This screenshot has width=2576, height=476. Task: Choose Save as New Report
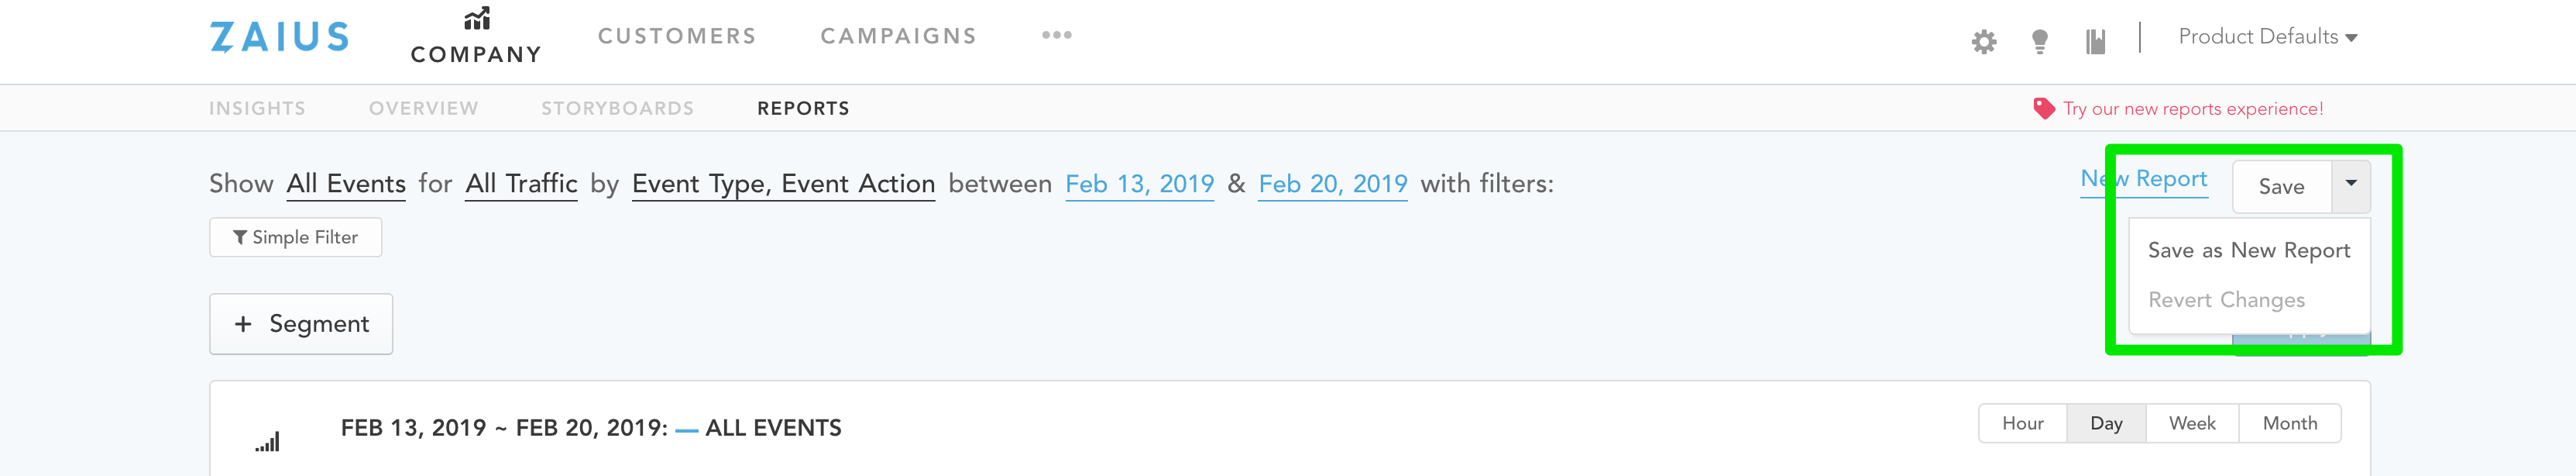click(x=2249, y=250)
